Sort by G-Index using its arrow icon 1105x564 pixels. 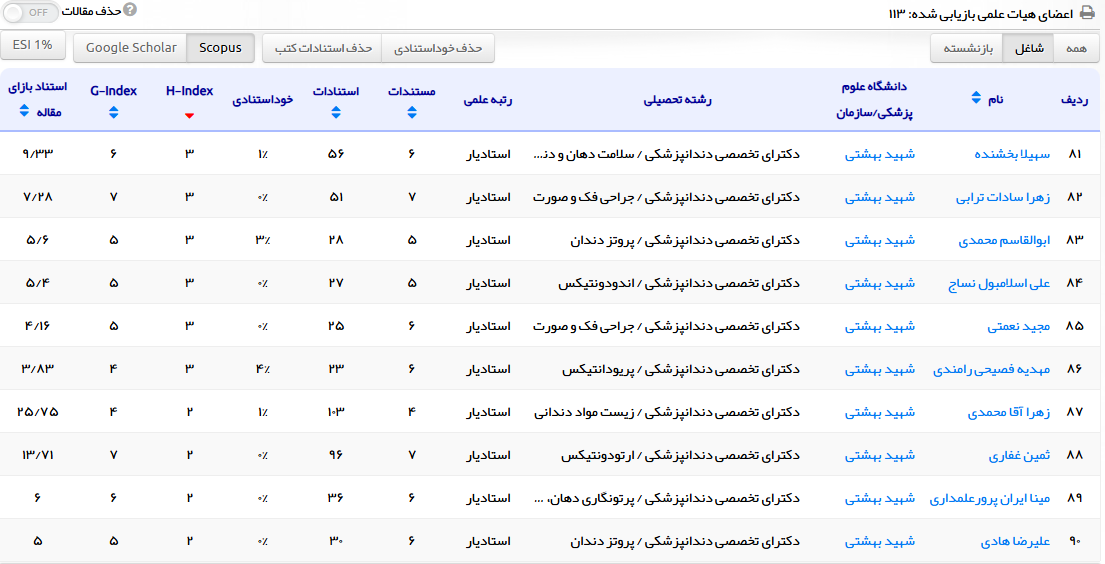click(113, 113)
